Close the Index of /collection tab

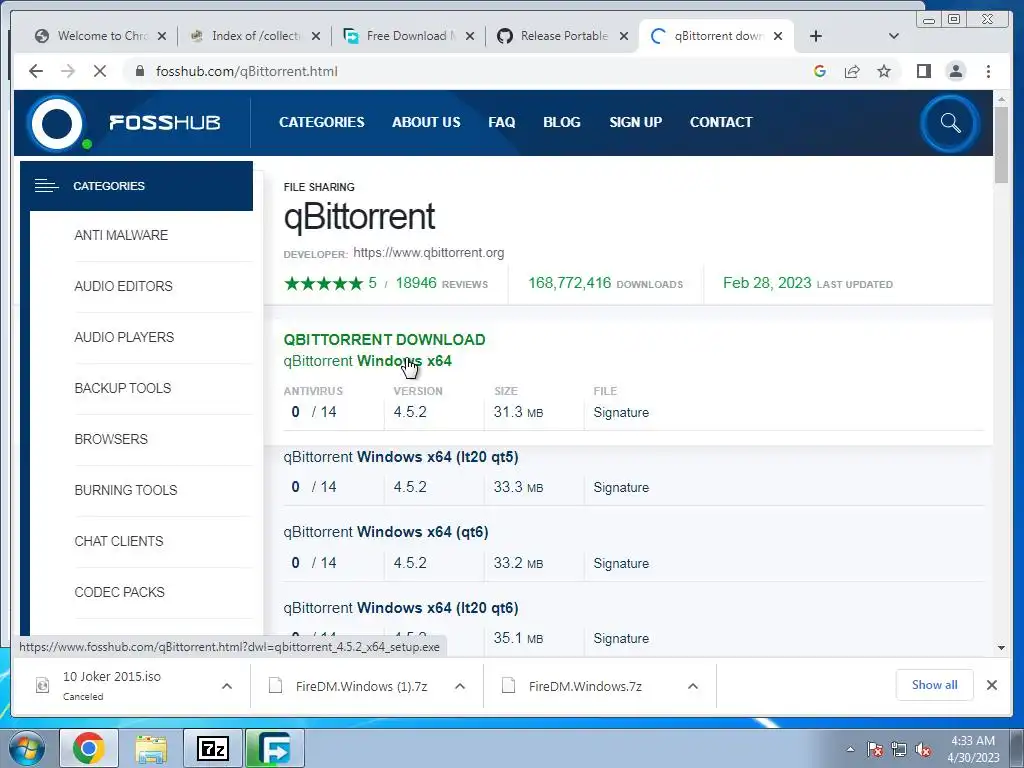pos(316,36)
